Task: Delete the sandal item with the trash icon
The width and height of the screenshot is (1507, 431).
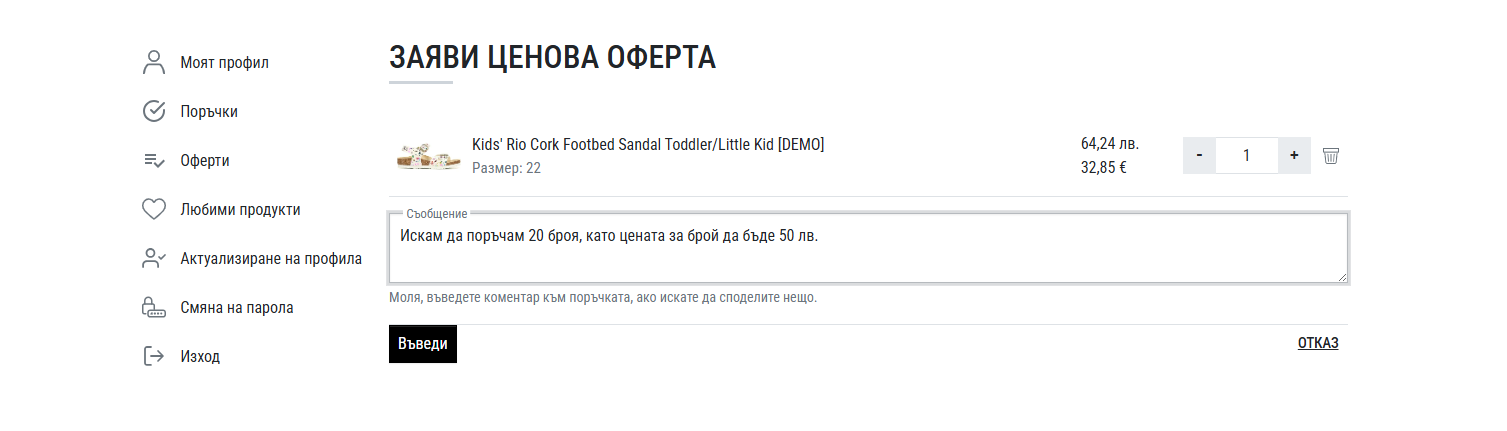Action: [x=1330, y=156]
